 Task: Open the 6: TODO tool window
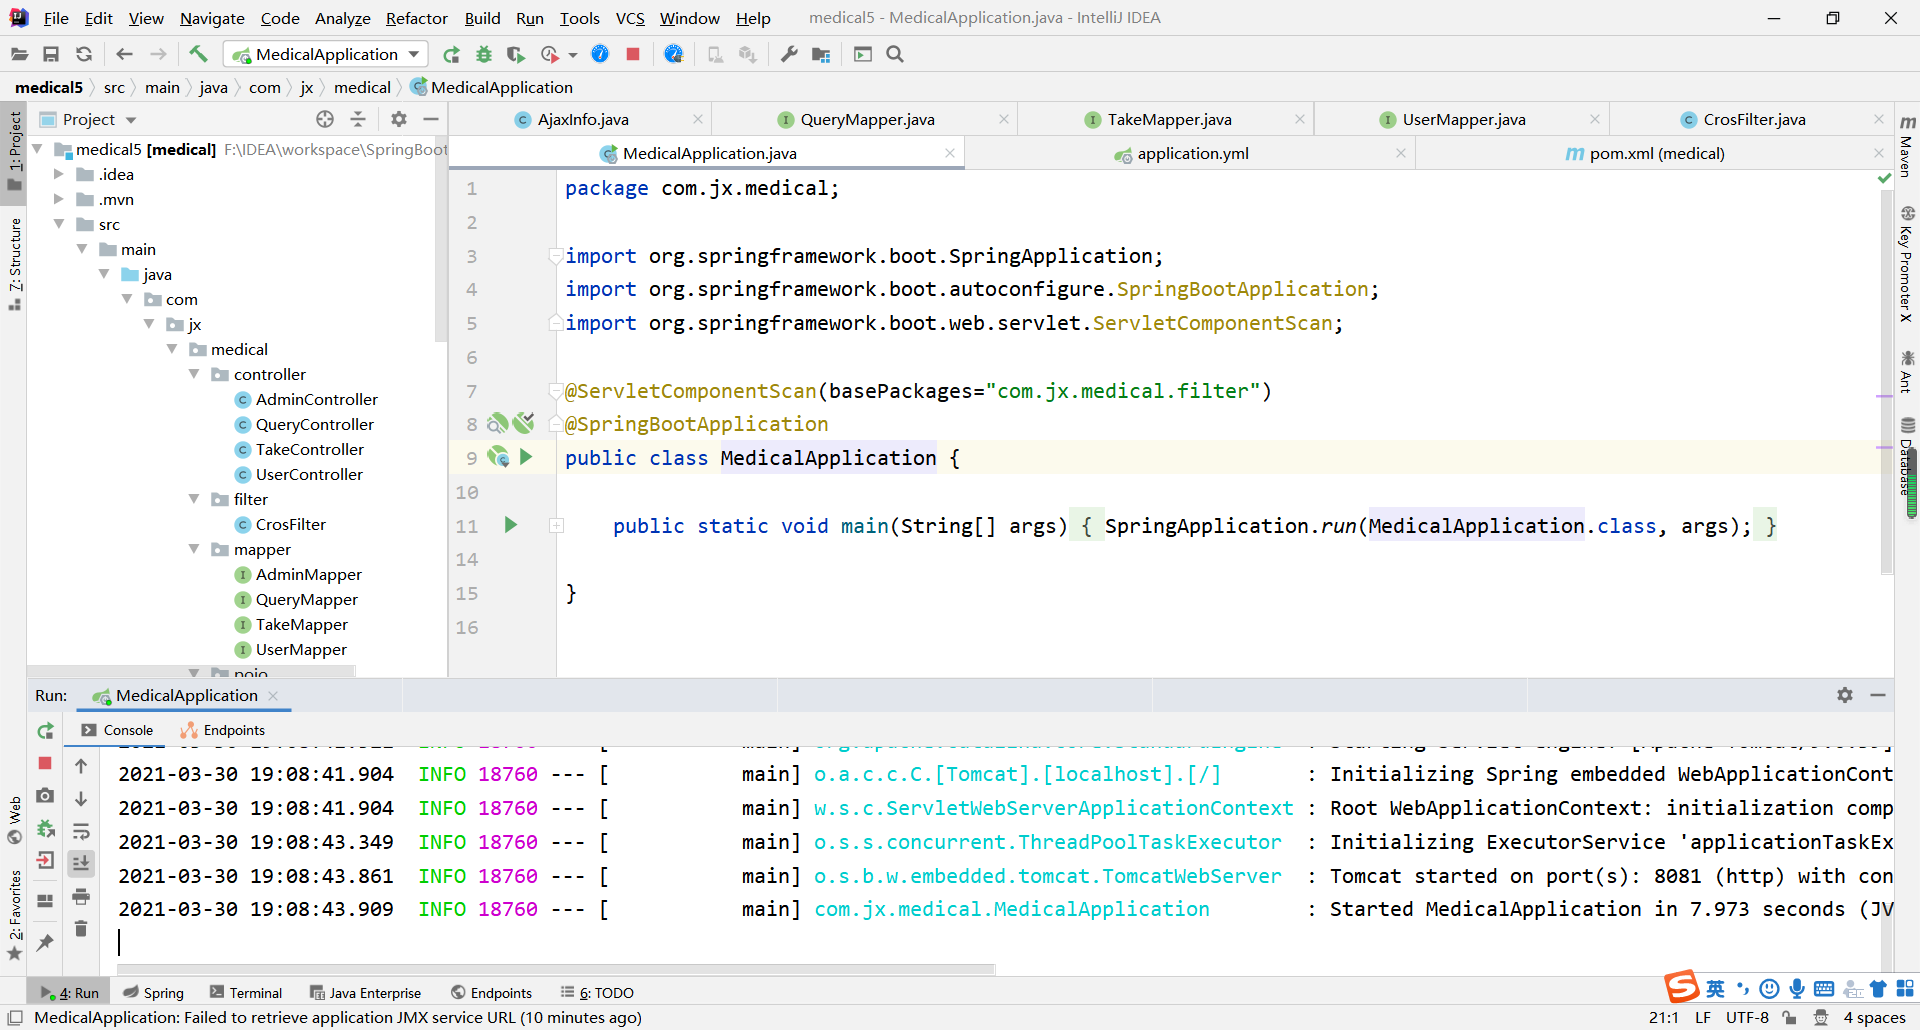click(597, 993)
